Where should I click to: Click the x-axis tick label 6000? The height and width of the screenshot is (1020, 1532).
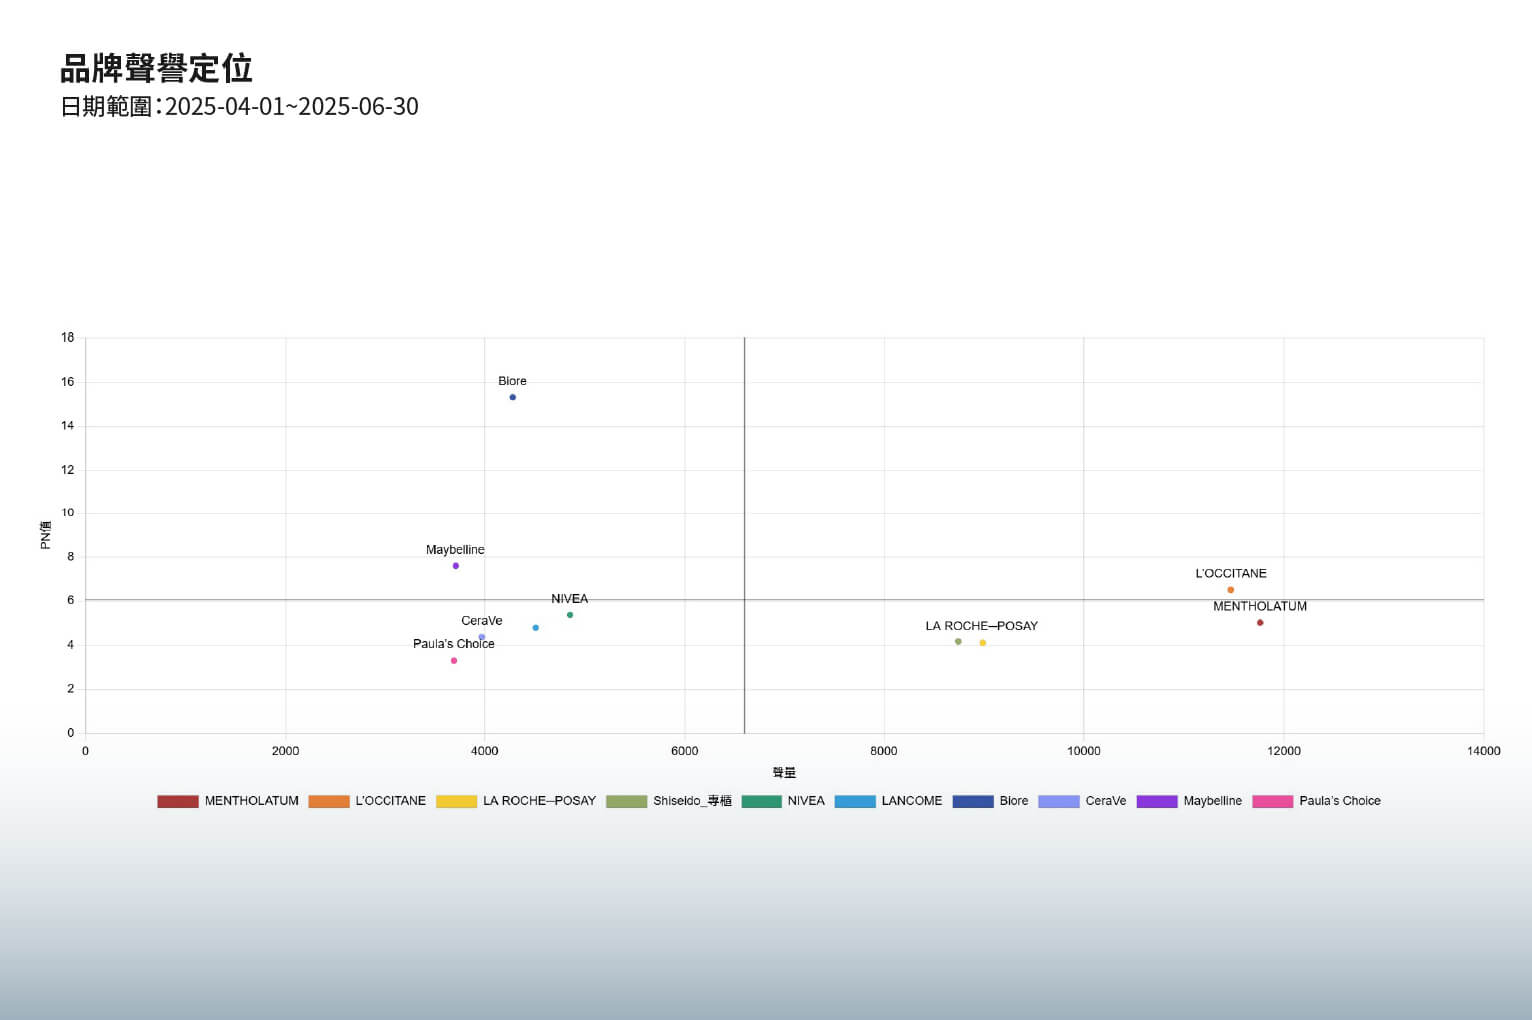tap(685, 751)
